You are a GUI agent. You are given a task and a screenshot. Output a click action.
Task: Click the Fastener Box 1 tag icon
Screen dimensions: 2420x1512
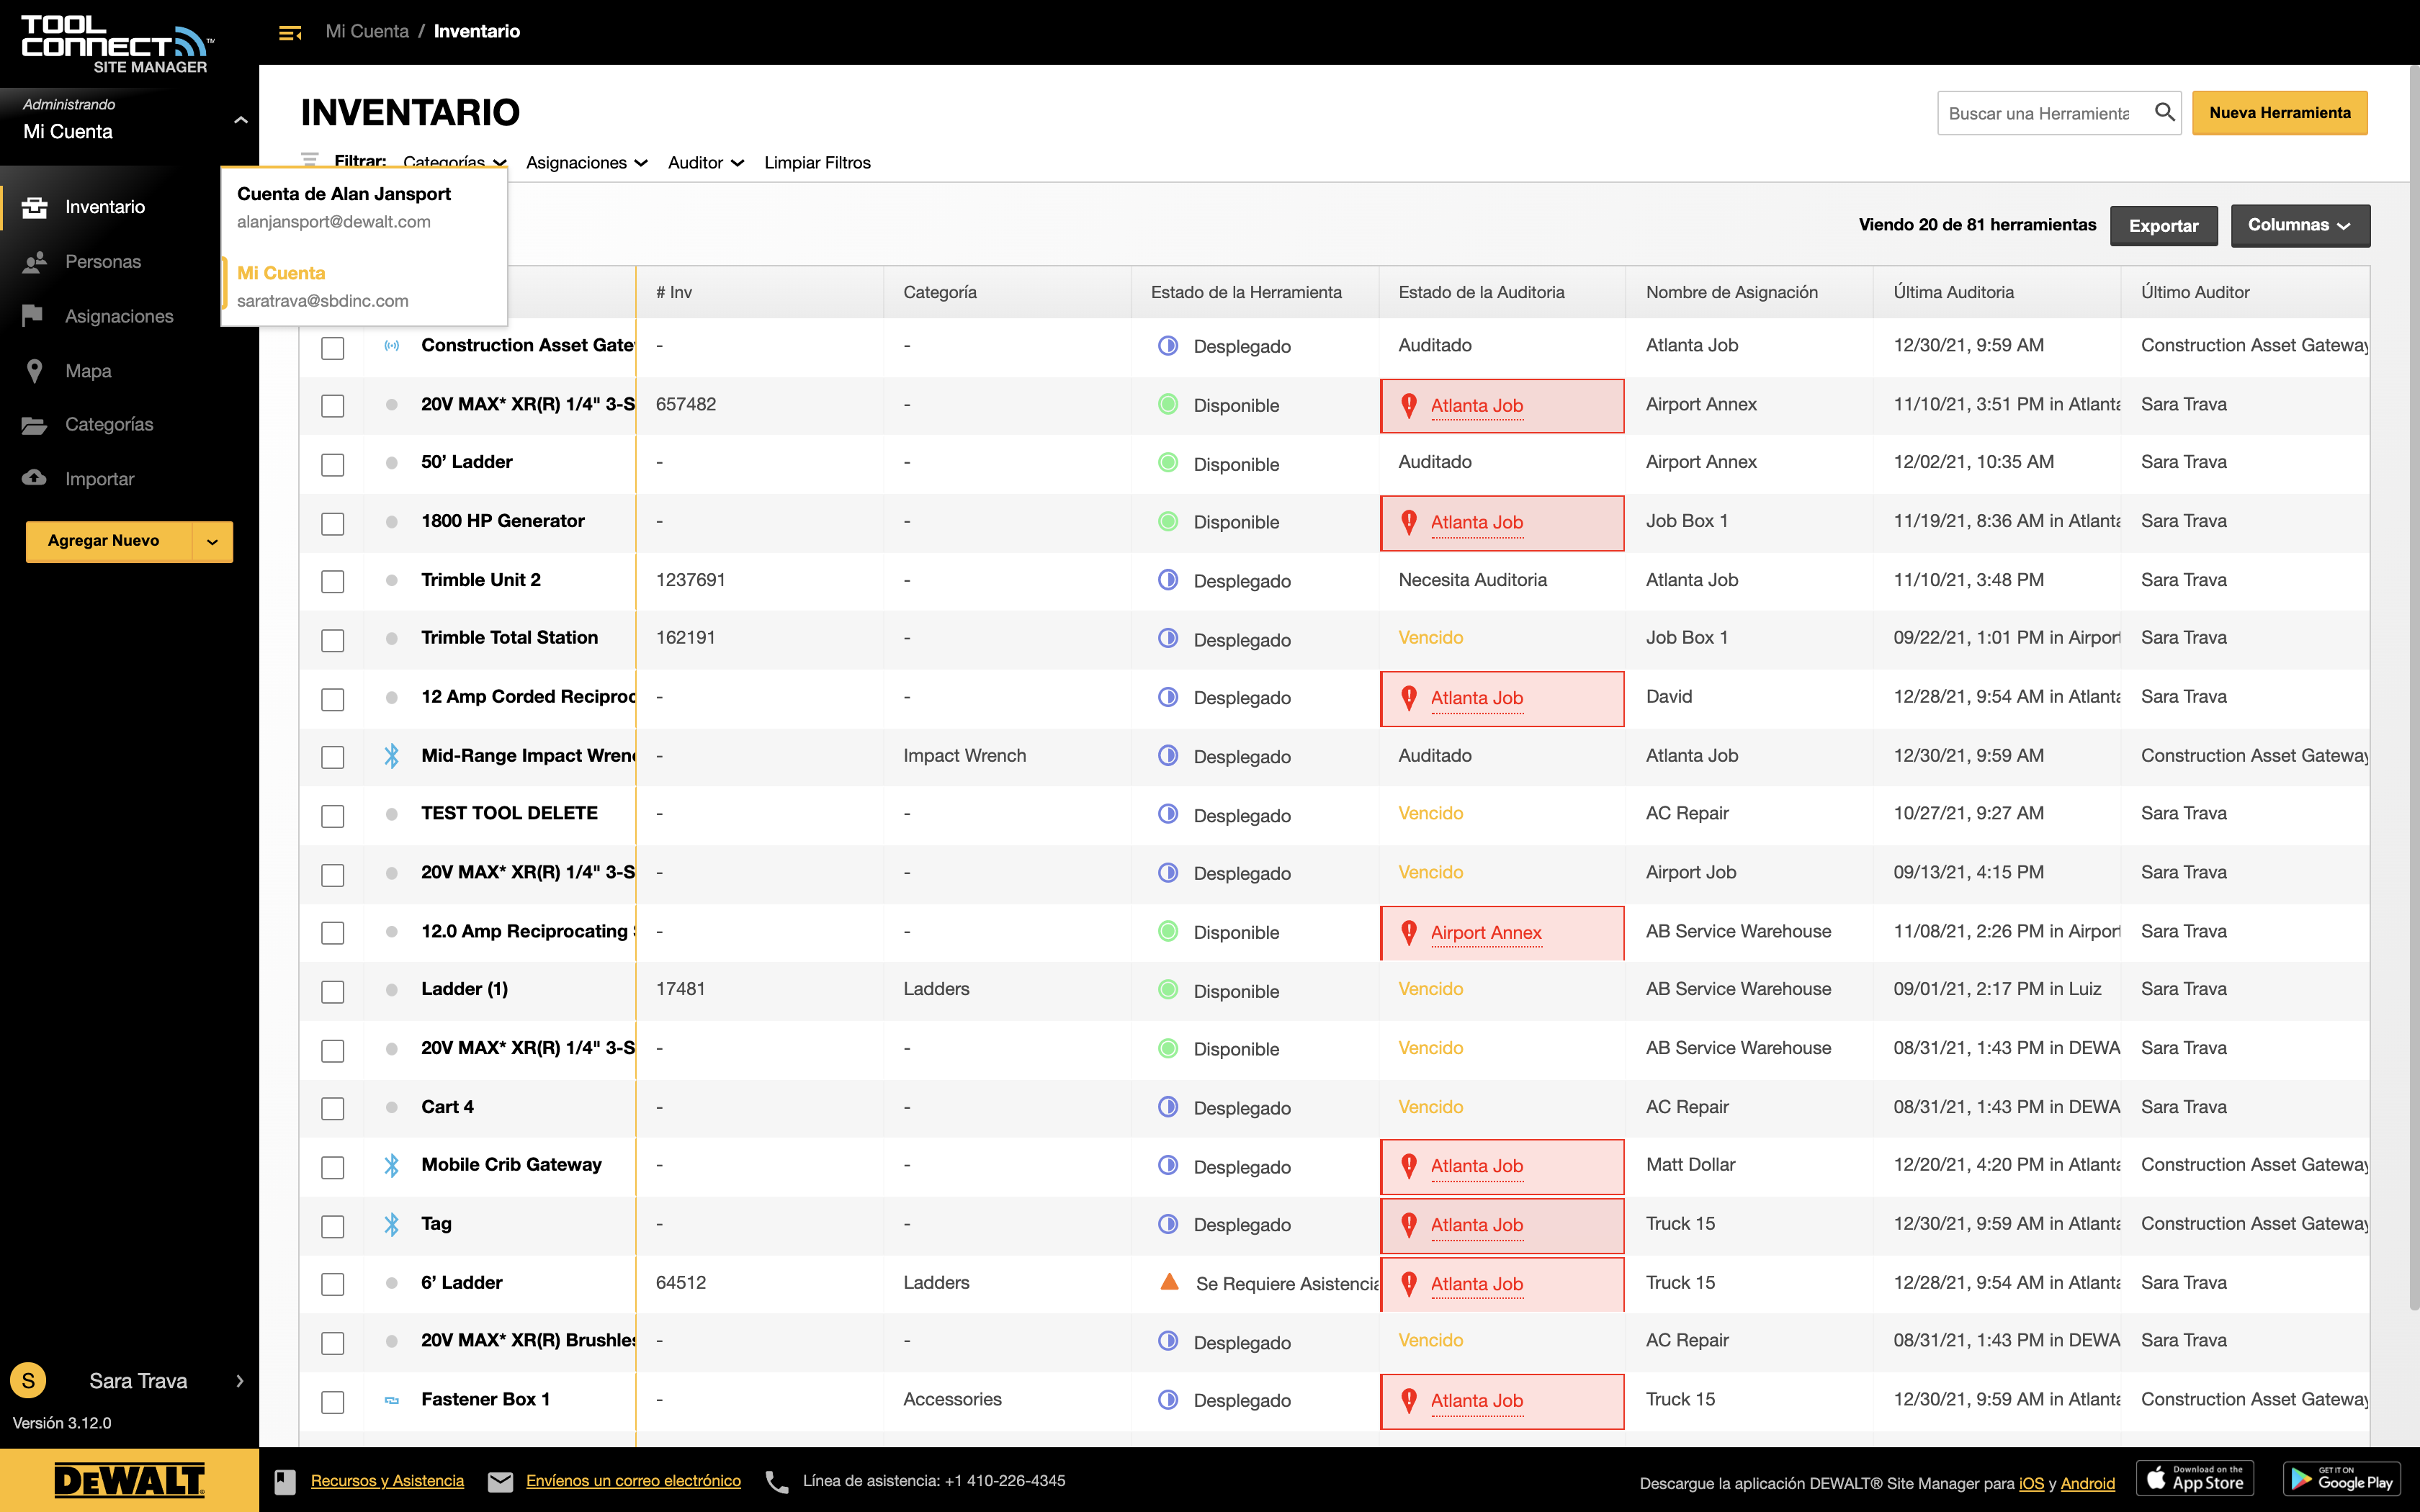(392, 1400)
